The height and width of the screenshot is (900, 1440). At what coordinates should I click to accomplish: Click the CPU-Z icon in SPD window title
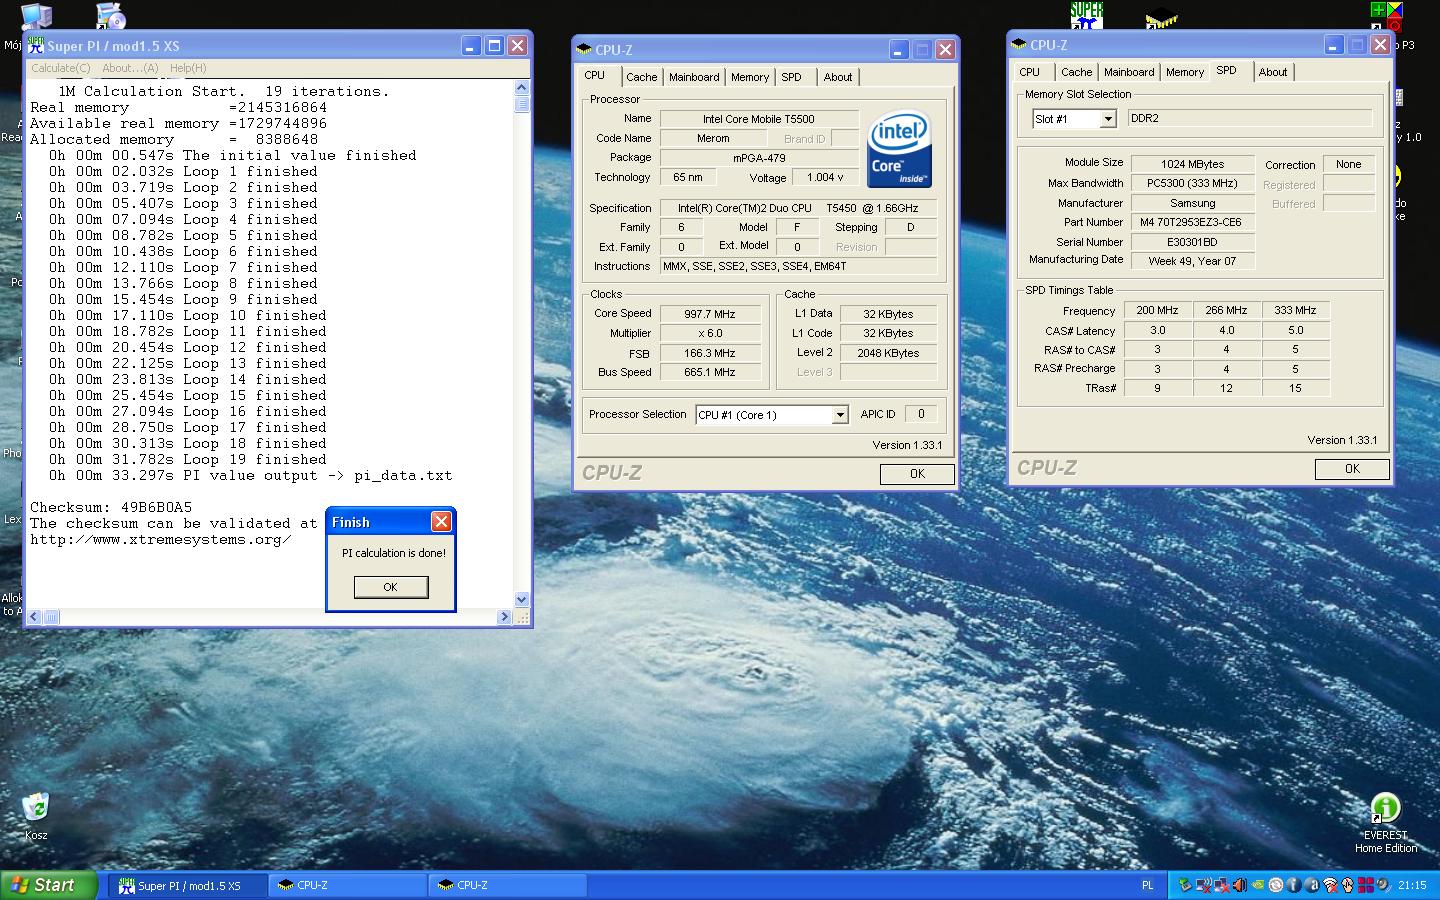(x=1018, y=45)
